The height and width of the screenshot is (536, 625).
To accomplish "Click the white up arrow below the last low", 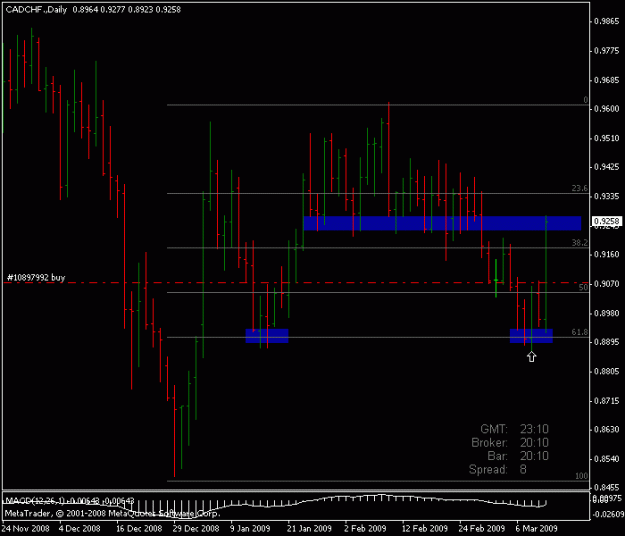I will [x=531, y=357].
